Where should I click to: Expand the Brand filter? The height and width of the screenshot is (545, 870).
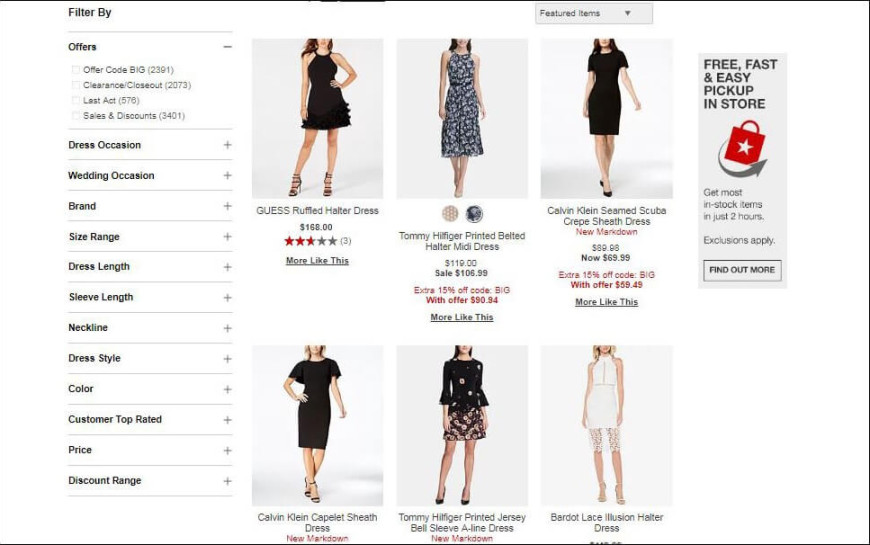point(227,206)
